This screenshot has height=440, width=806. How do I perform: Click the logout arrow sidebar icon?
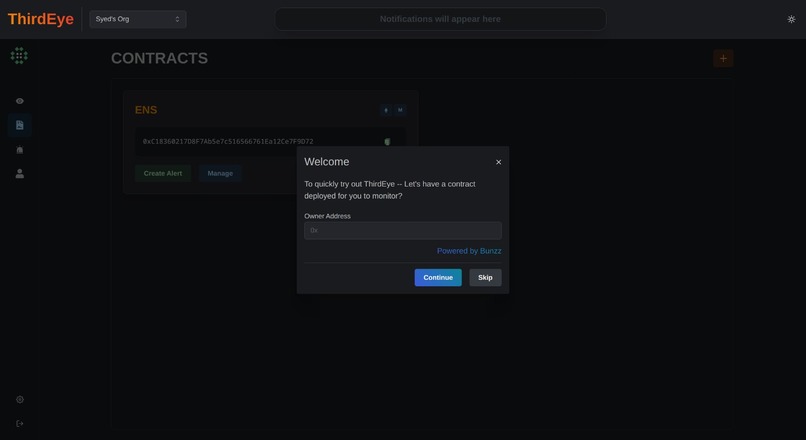pos(20,424)
